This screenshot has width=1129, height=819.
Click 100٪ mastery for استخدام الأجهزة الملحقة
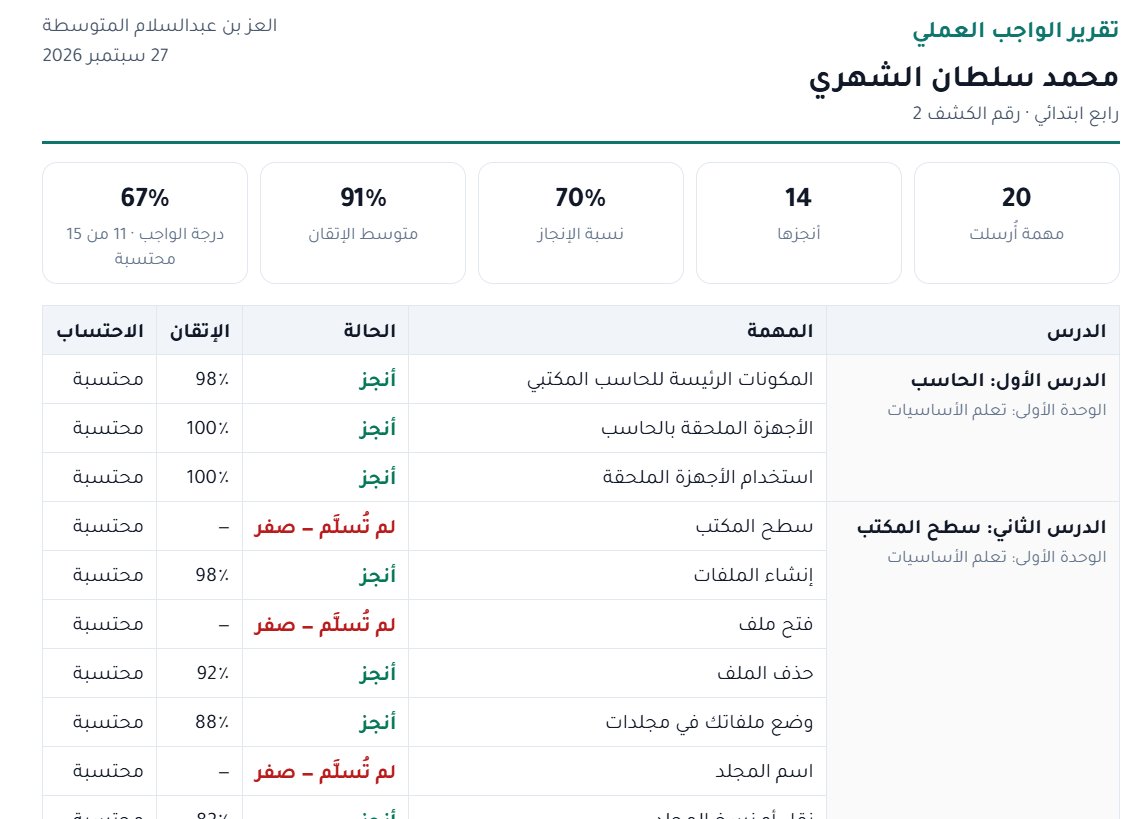[207, 477]
